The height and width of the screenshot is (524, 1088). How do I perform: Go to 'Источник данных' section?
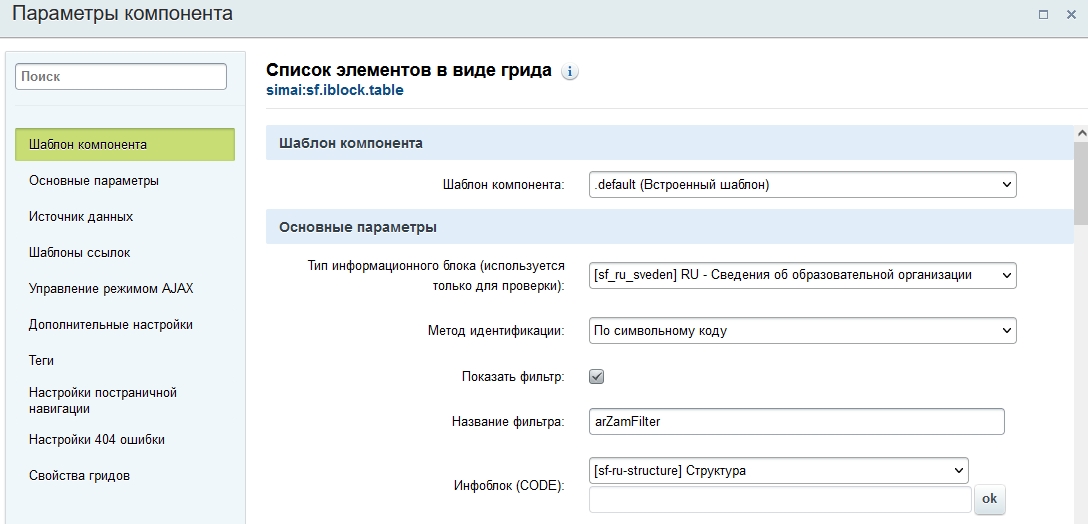pos(81,217)
